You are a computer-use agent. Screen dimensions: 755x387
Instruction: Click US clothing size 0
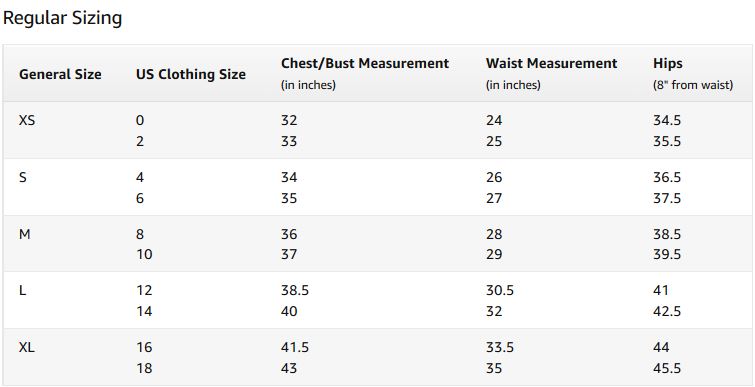pos(140,120)
